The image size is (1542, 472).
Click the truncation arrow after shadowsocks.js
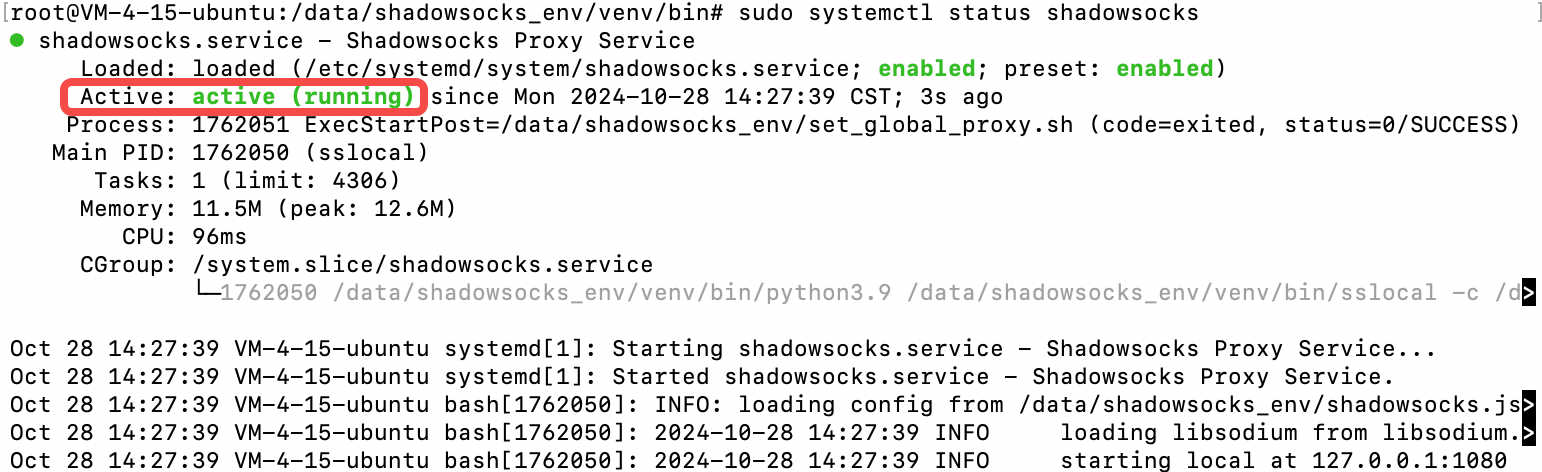coord(1528,405)
